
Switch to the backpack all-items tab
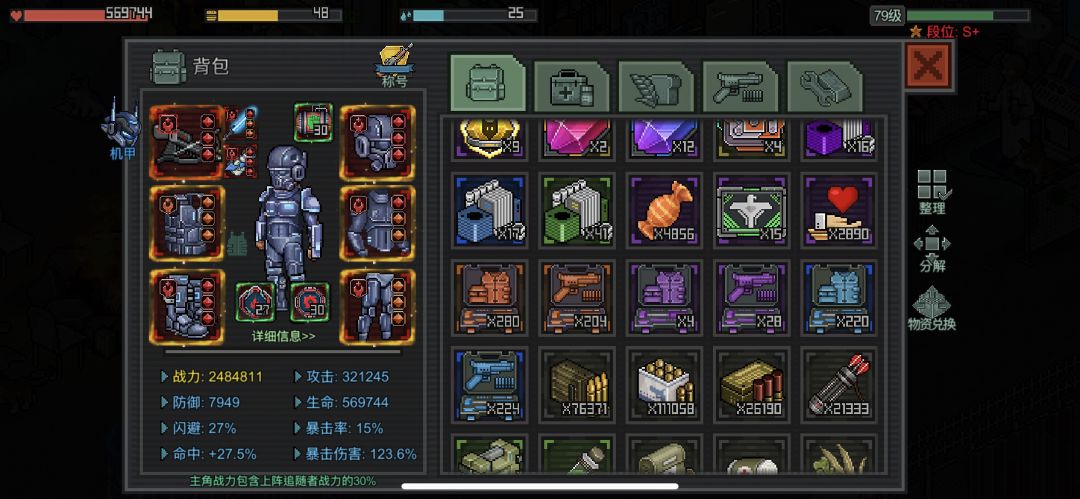[488, 84]
